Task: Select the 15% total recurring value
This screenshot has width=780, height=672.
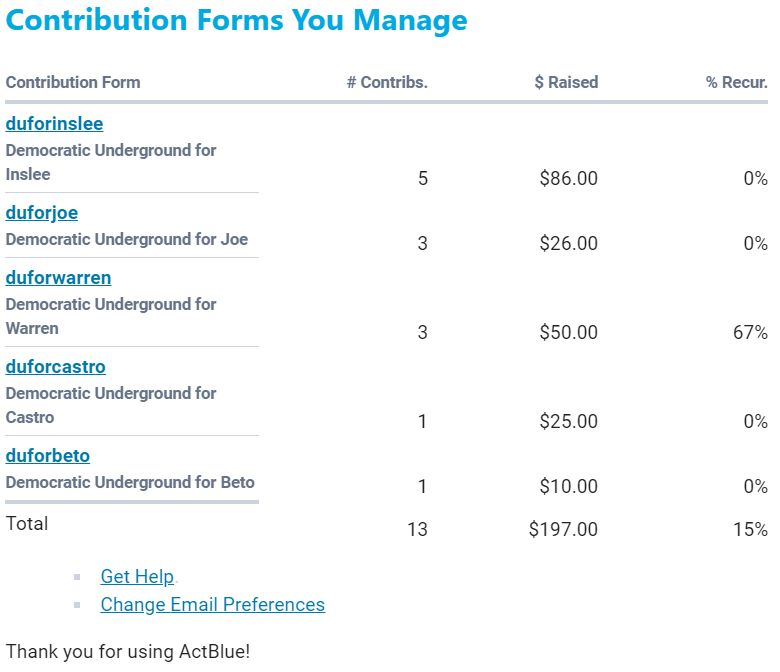Action: [750, 530]
